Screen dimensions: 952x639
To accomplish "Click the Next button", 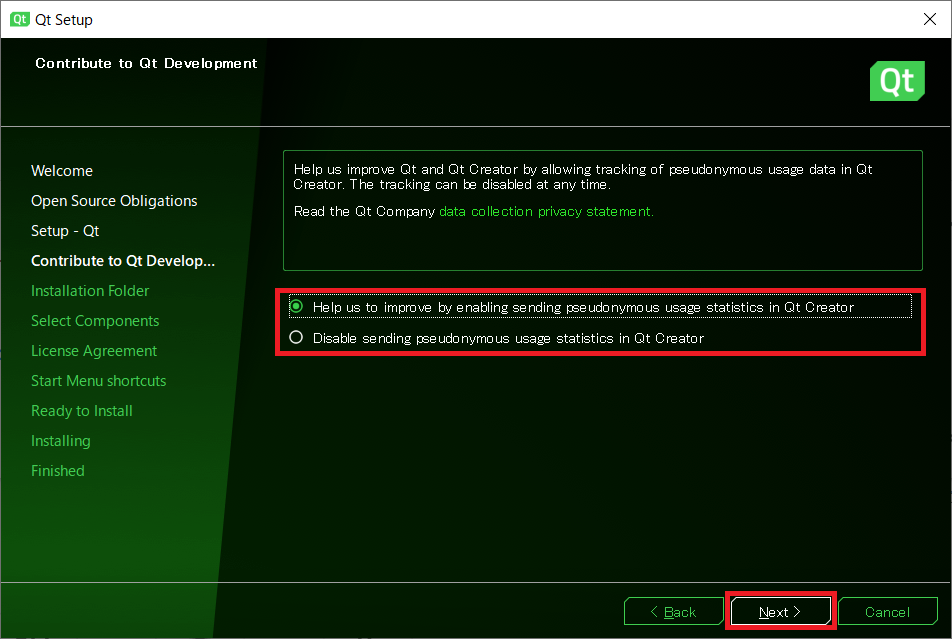I will [780, 611].
